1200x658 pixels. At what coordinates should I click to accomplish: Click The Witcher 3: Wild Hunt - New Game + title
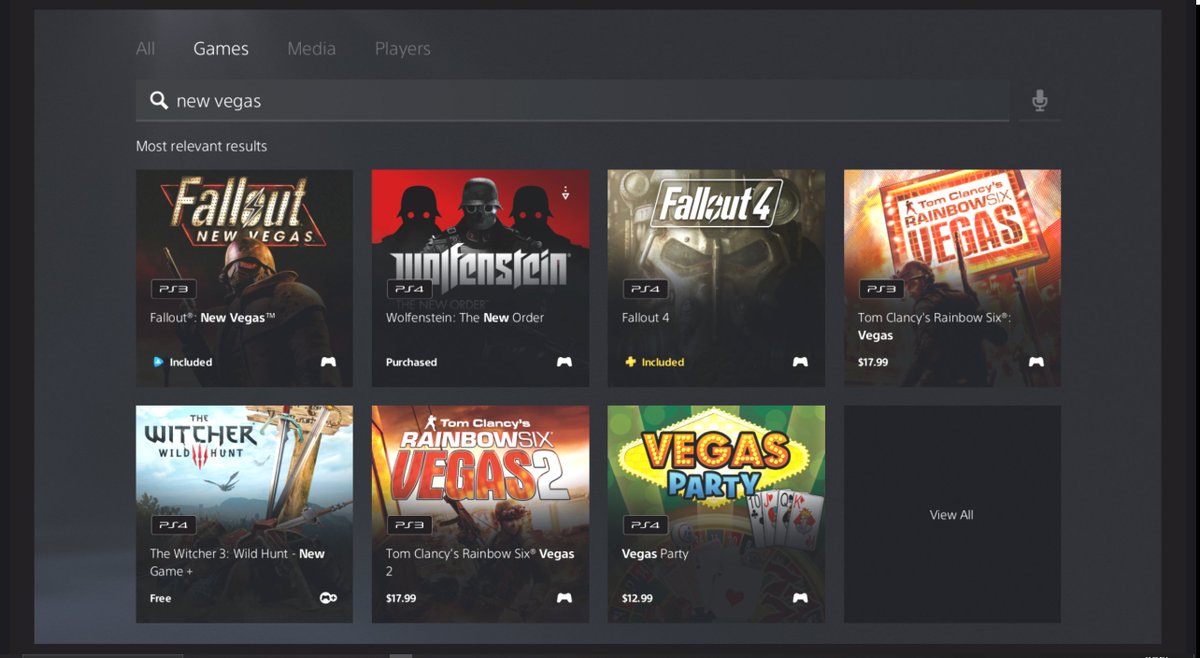pos(237,562)
